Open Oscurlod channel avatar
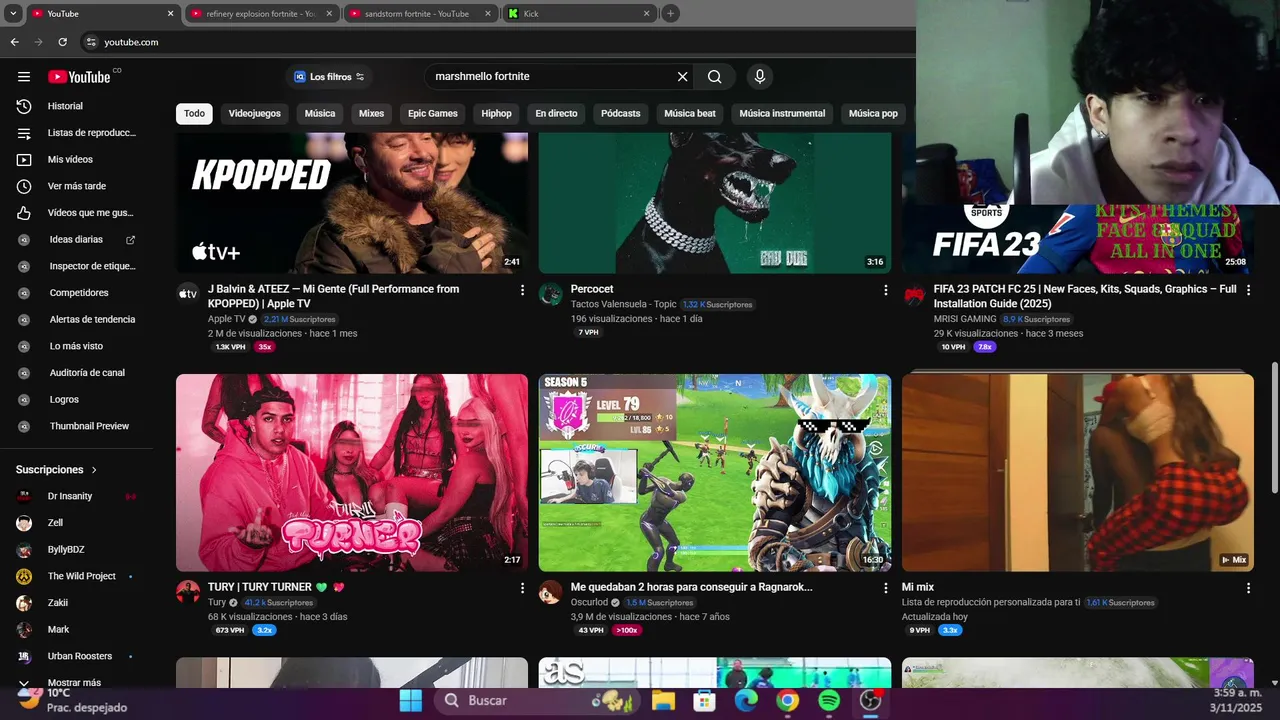 point(551,592)
